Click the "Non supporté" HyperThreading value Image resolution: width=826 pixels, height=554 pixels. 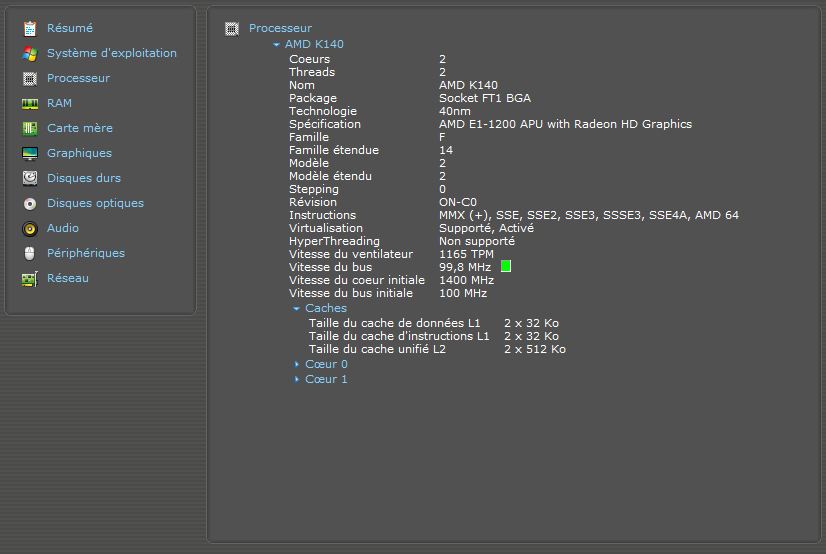(x=477, y=241)
